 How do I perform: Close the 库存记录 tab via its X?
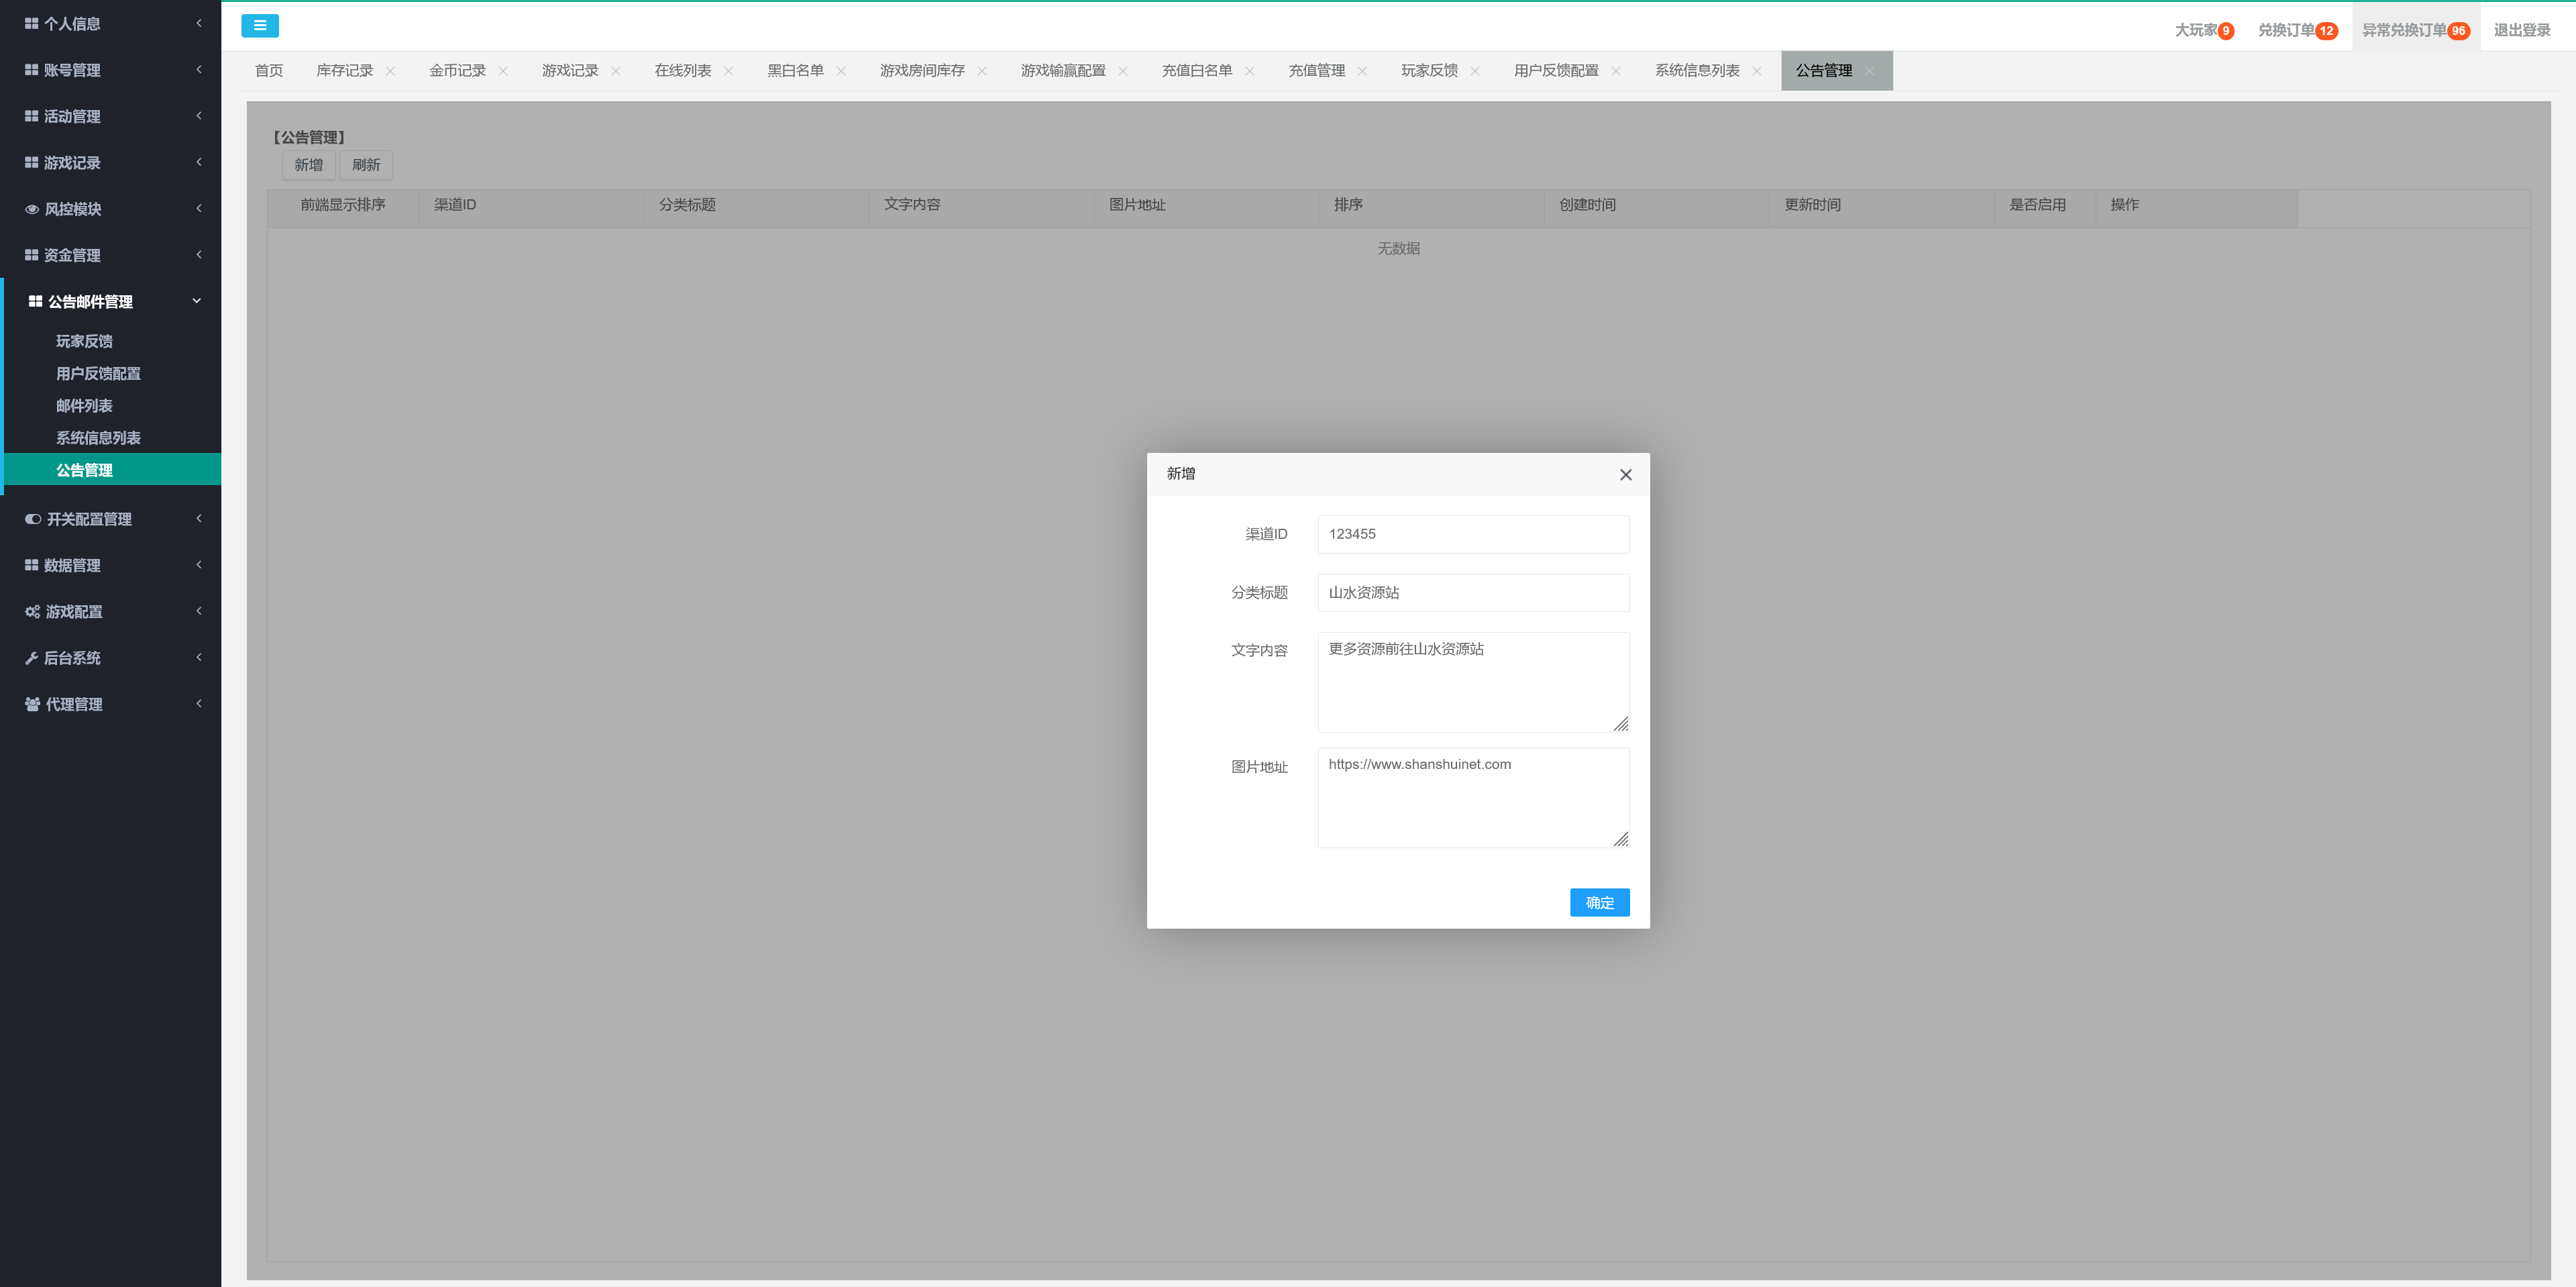pos(390,71)
